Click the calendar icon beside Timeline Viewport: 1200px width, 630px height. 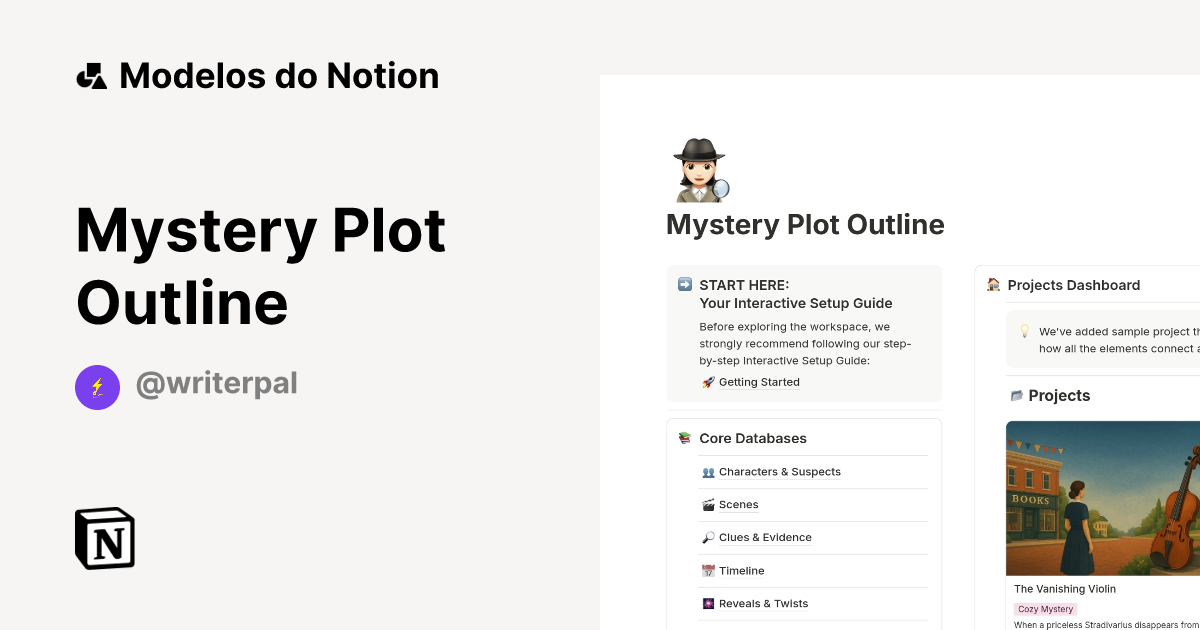[x=708, y=570]
